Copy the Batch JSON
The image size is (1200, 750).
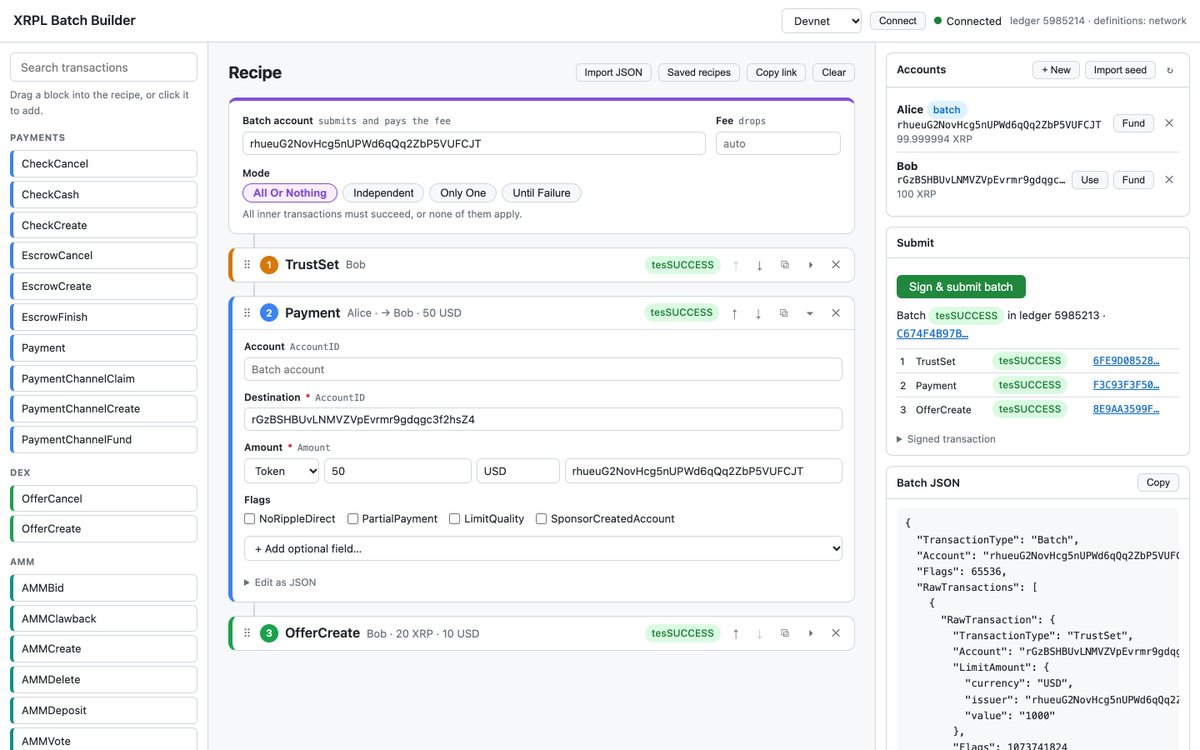(1158, 483)
